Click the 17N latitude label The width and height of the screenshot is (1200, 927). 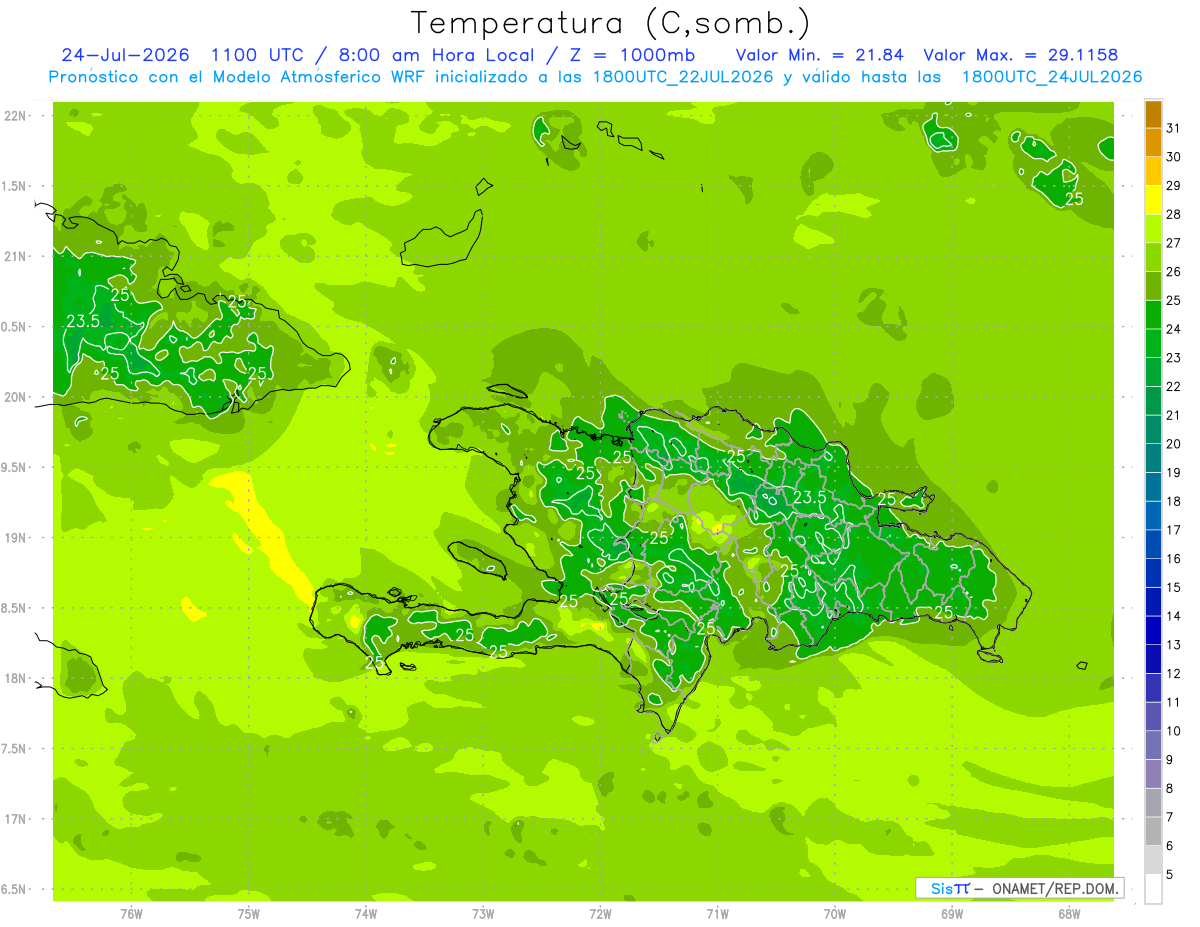coord(16,819)
